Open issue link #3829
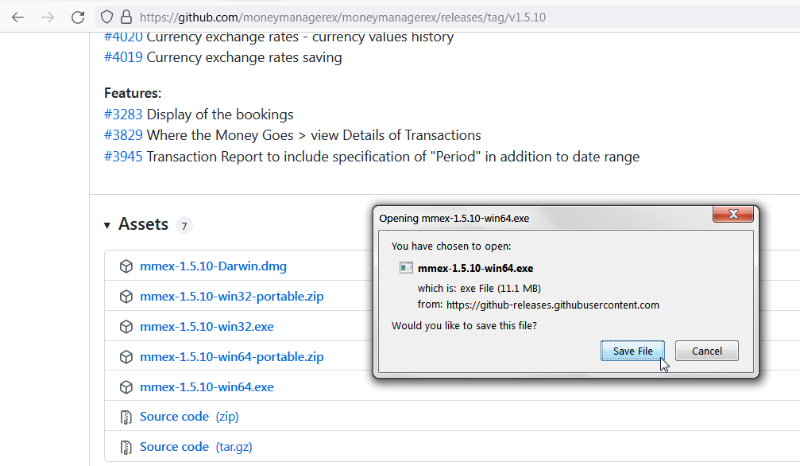Image resolution: width=800 pixels, height=466 pixels. coord(123,135)
